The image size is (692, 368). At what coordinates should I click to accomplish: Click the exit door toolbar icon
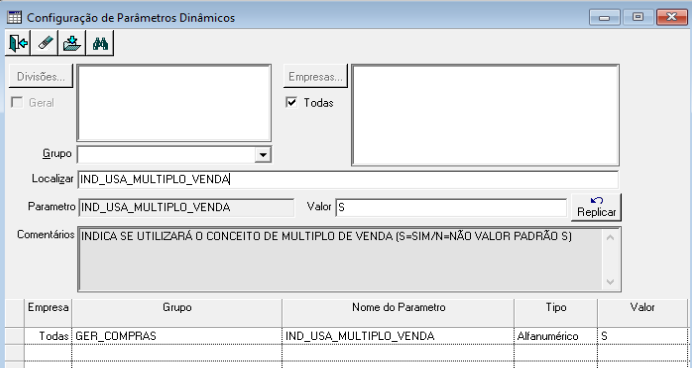[18, 43]
